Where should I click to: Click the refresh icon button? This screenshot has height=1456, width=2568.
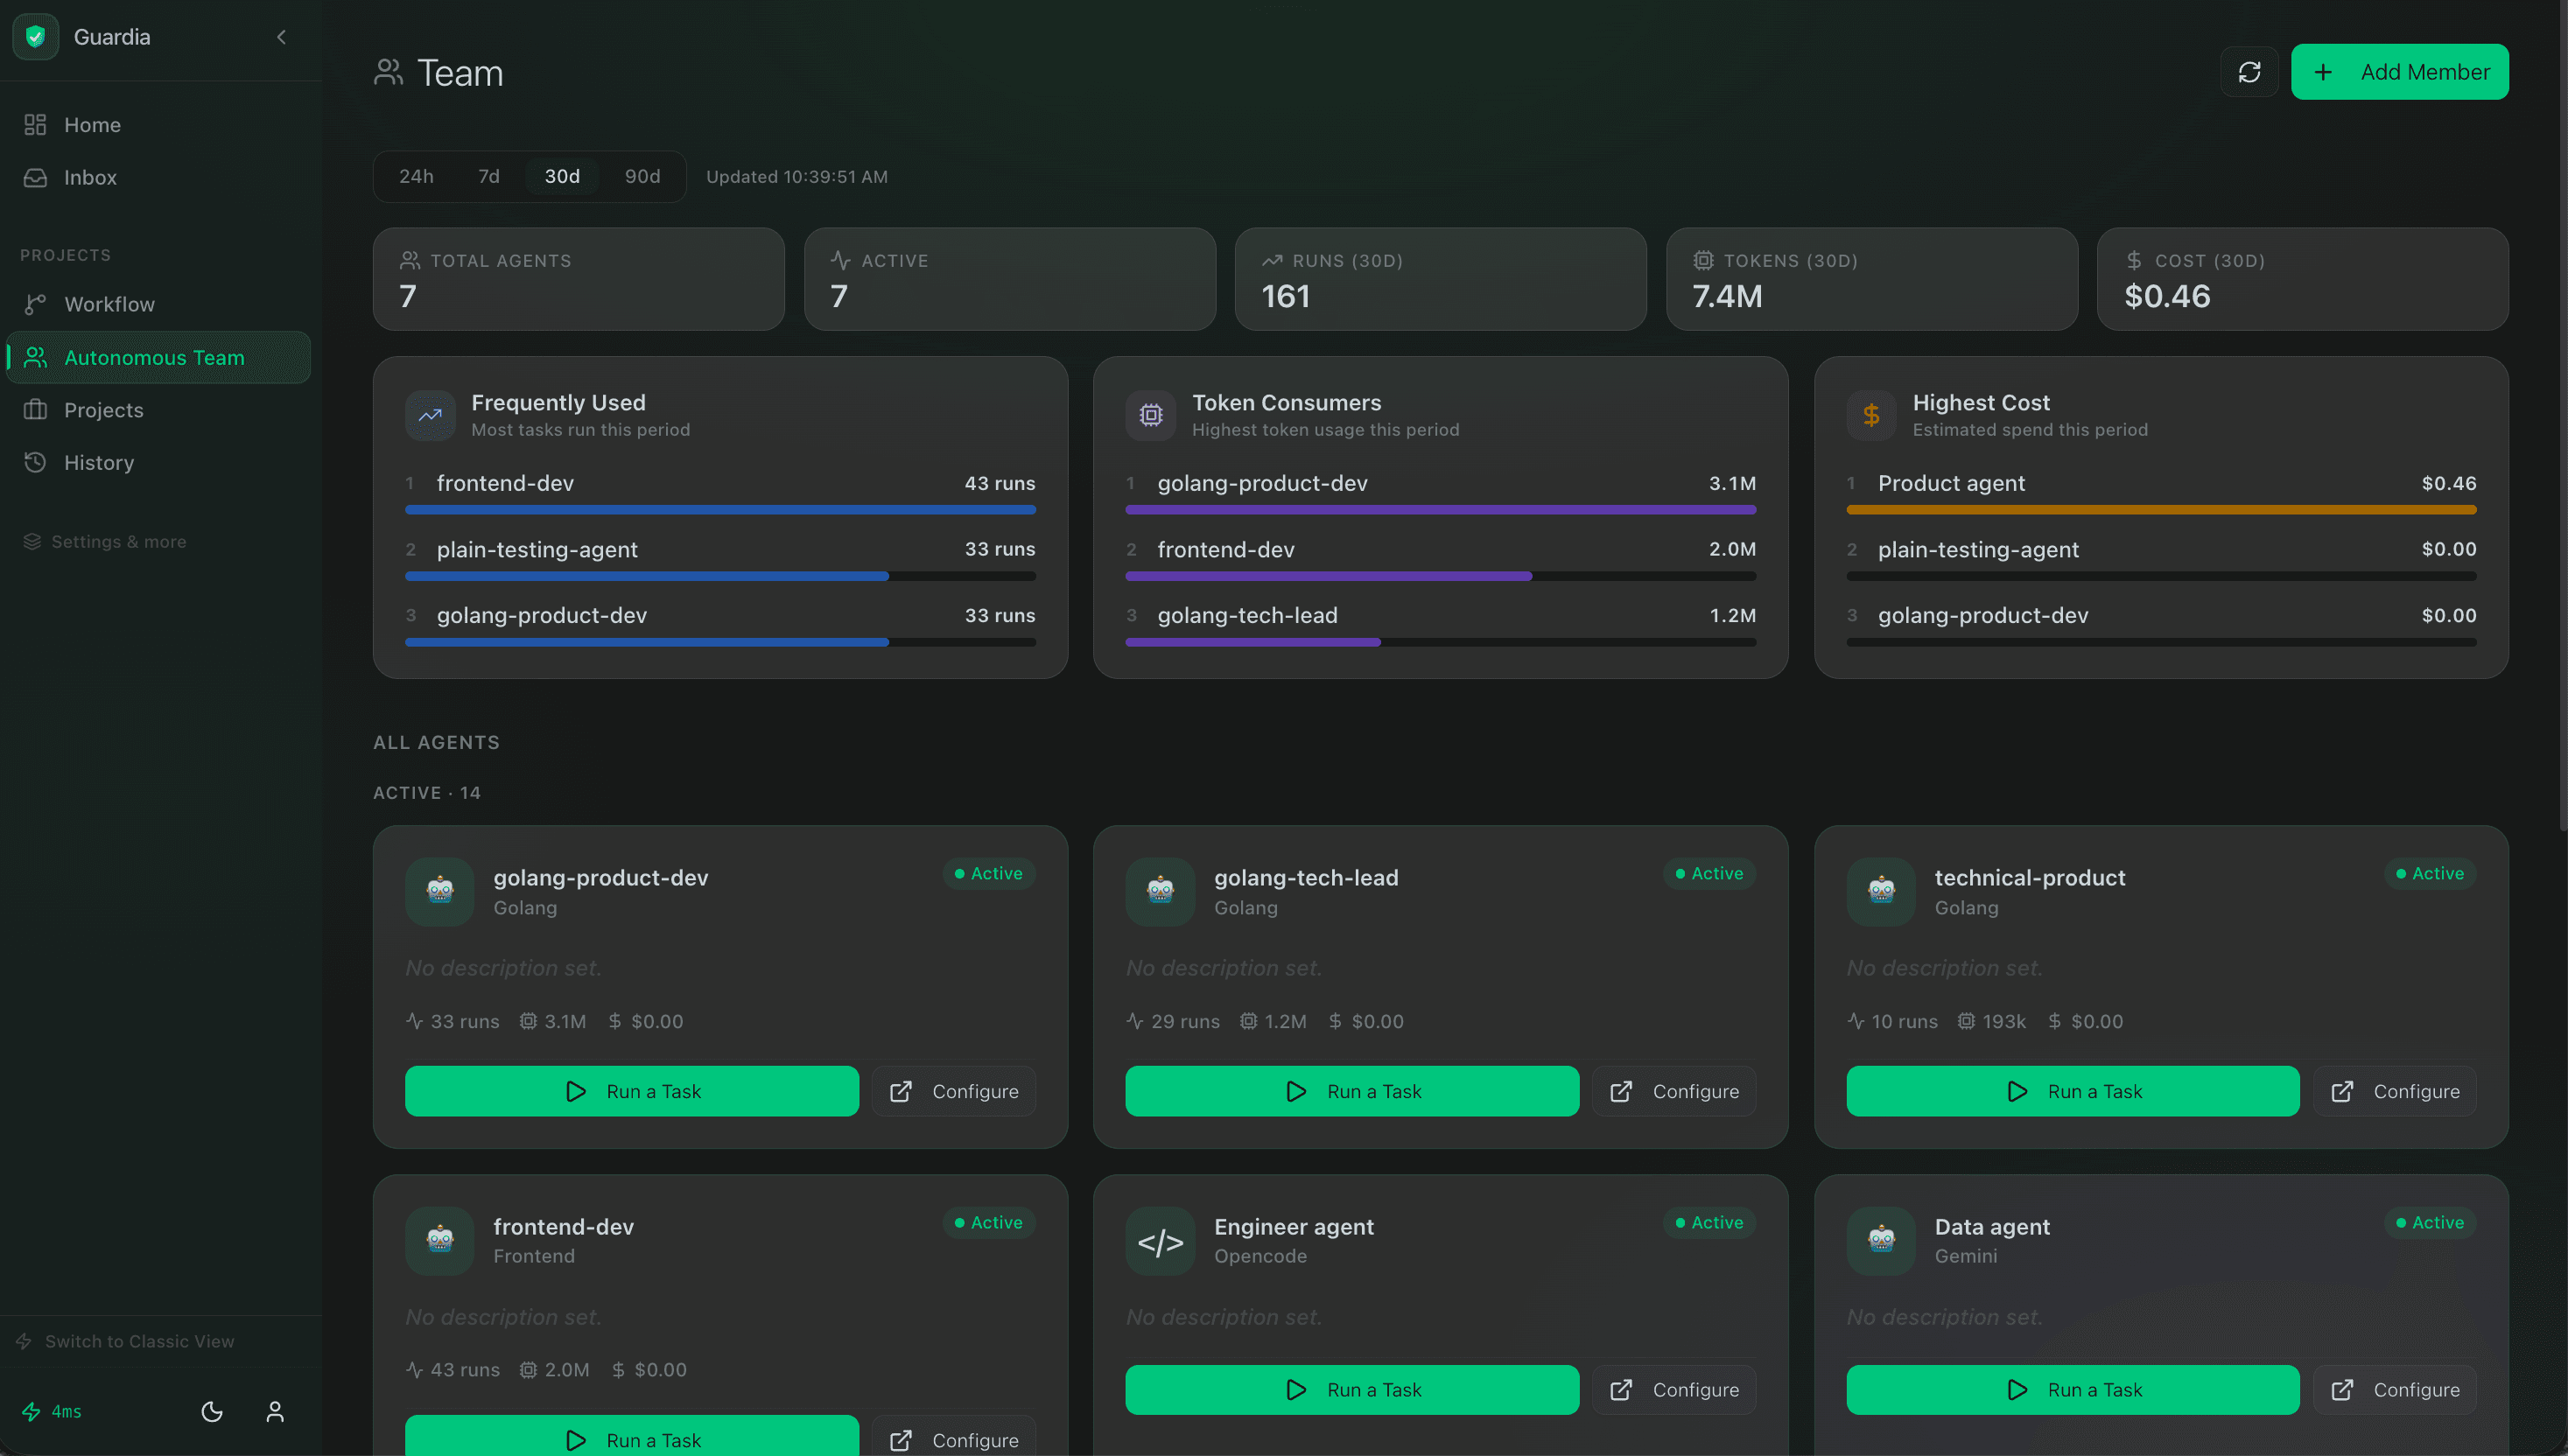click(x=2249, y=72)
